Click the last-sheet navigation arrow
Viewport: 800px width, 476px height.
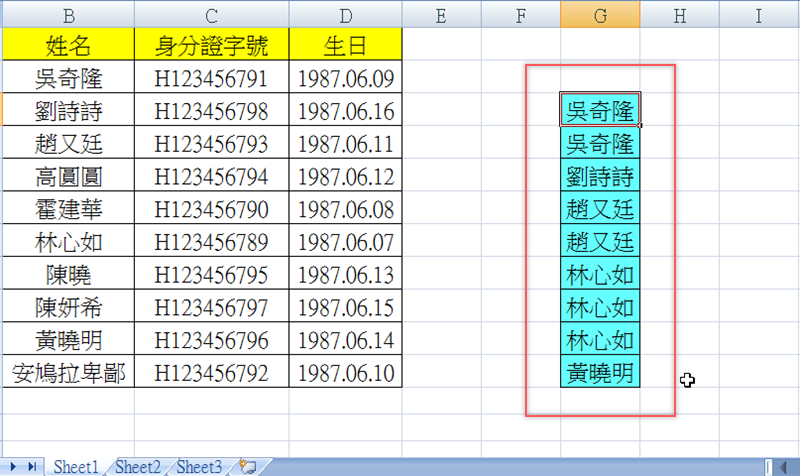(x=32, y=466)
